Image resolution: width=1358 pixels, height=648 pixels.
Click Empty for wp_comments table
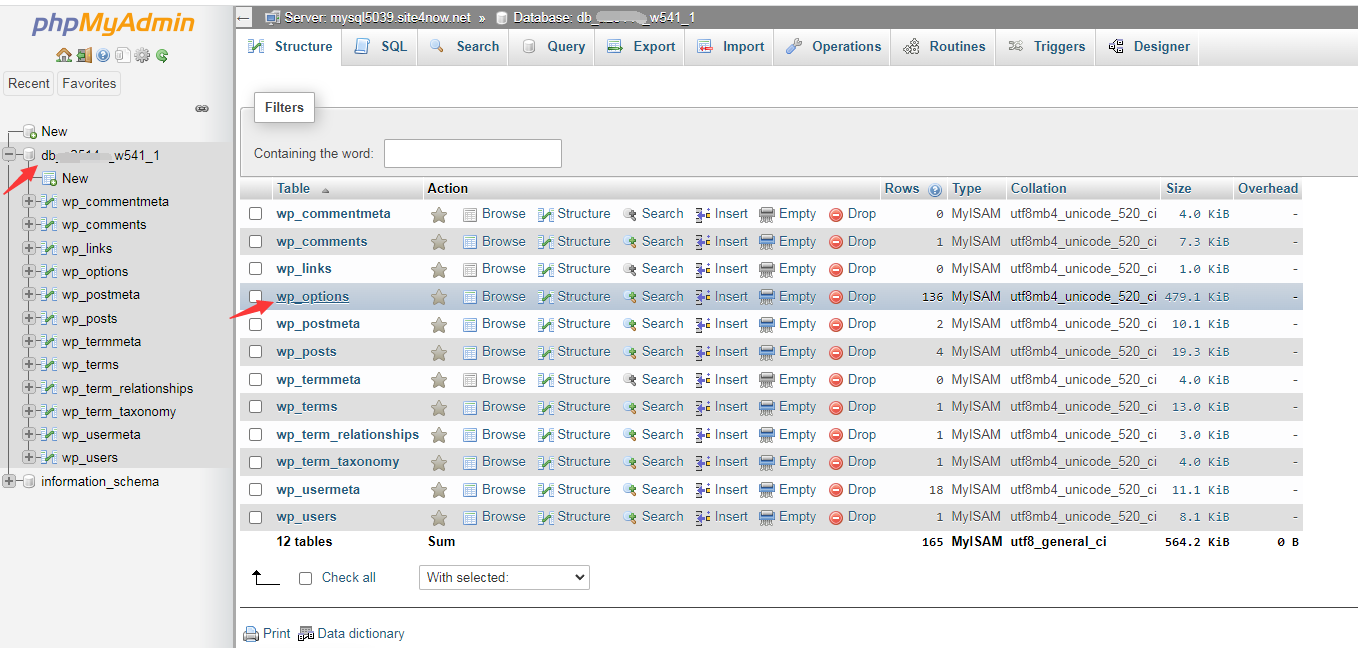point(788,242)
